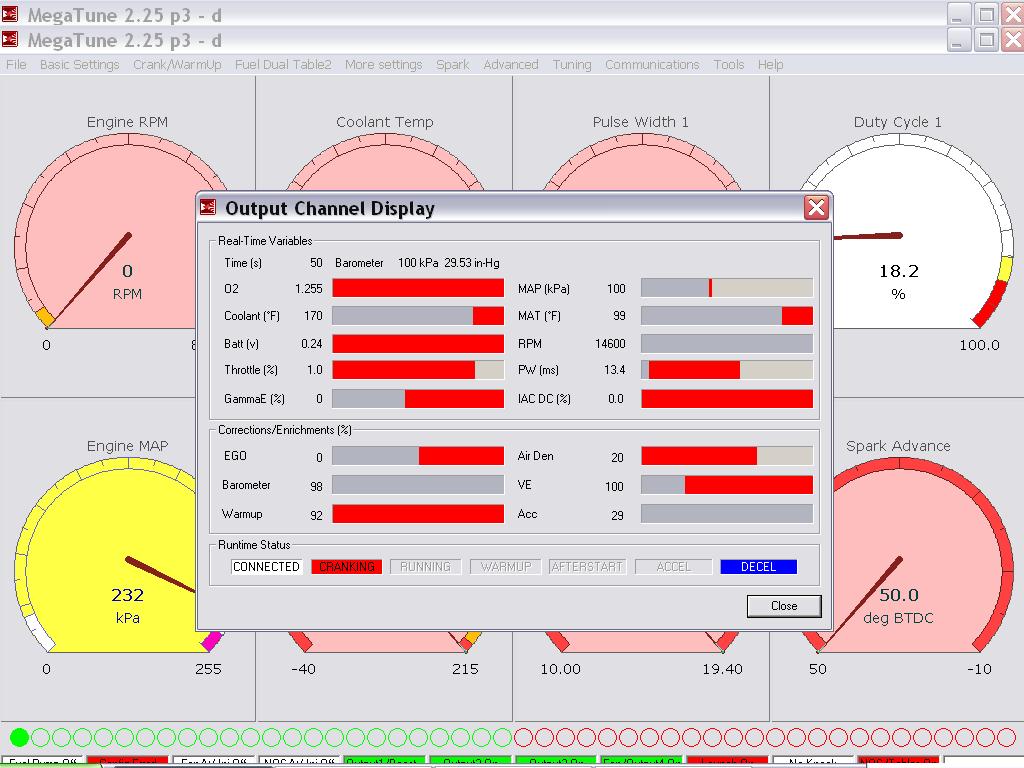Screen dimensions: 1024x768
Task: Click the PW (ms) bar graph
Action: pos(727,370)
